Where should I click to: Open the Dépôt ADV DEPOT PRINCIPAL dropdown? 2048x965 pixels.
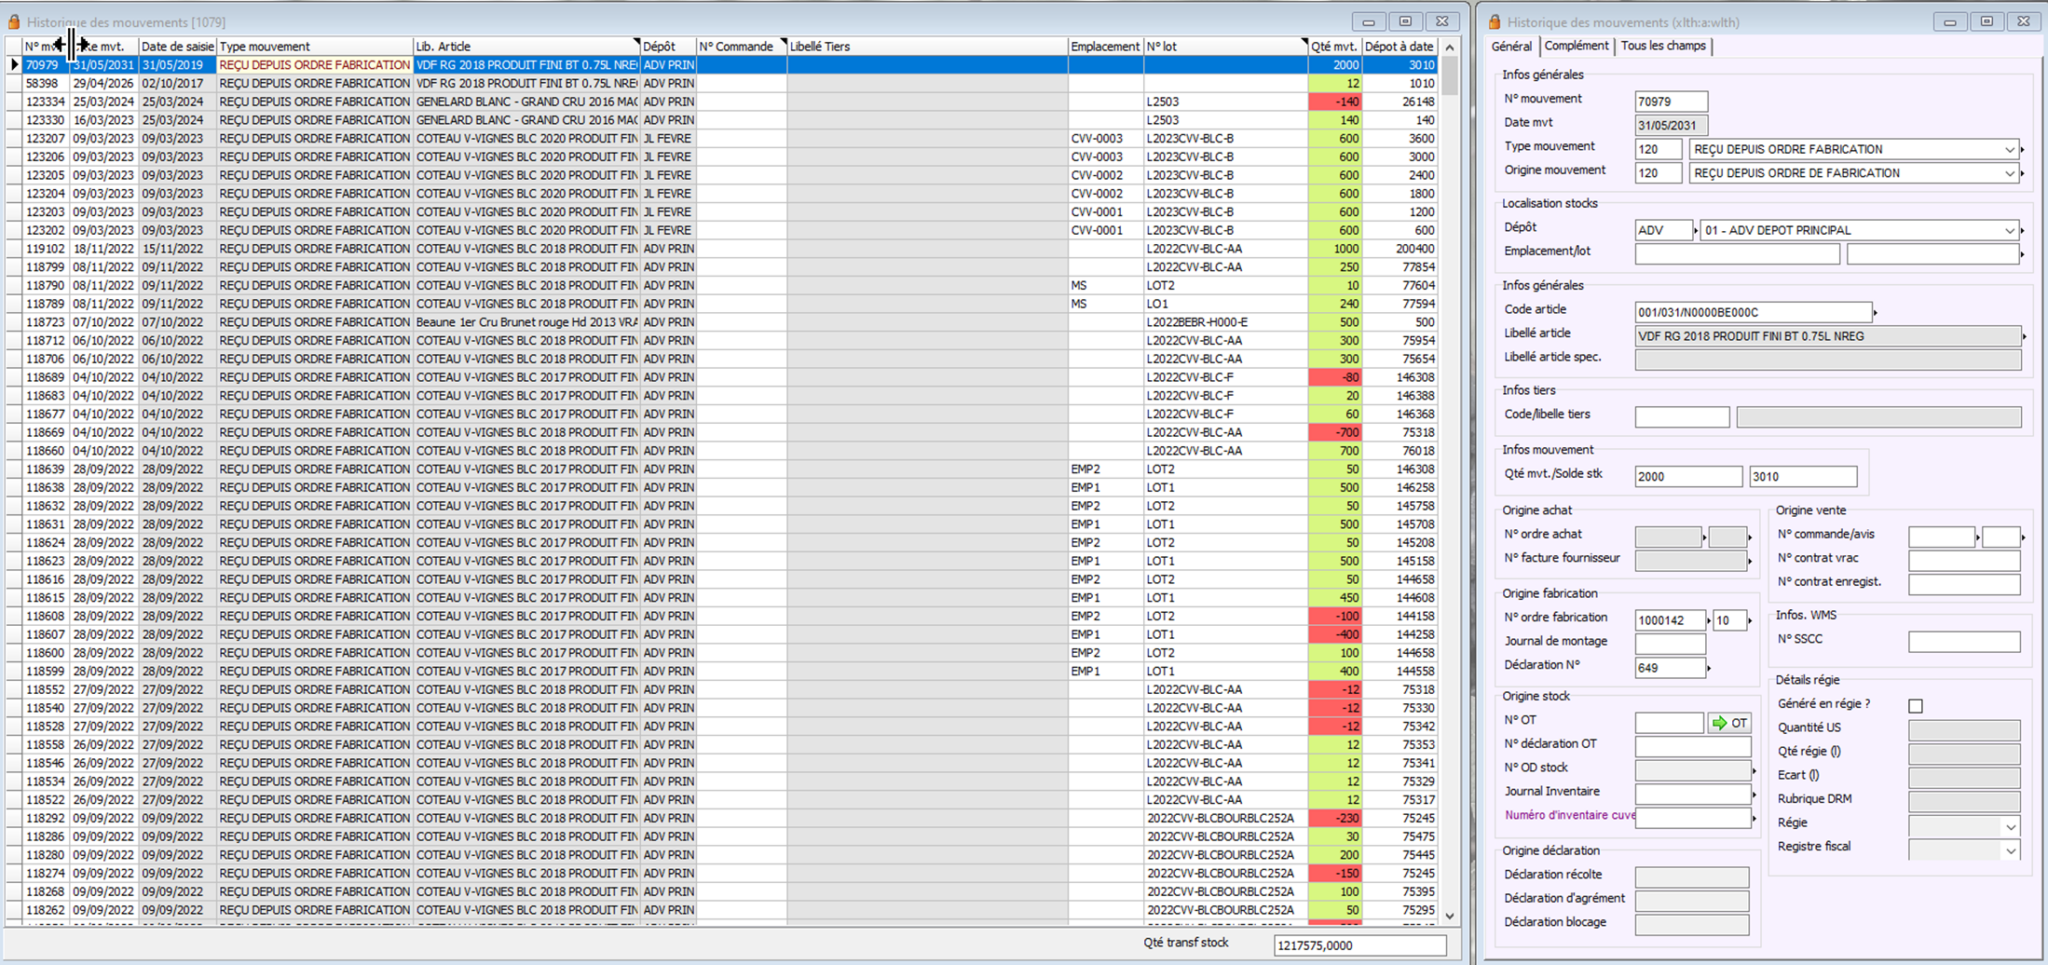point(2009,231)
